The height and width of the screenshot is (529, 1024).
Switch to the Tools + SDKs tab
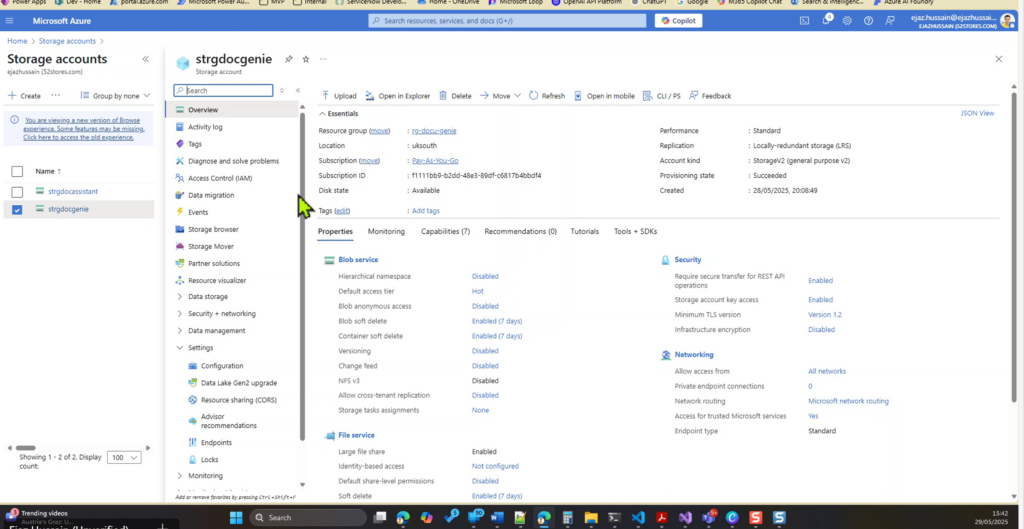pyautogui.click(x=635, y=231)
